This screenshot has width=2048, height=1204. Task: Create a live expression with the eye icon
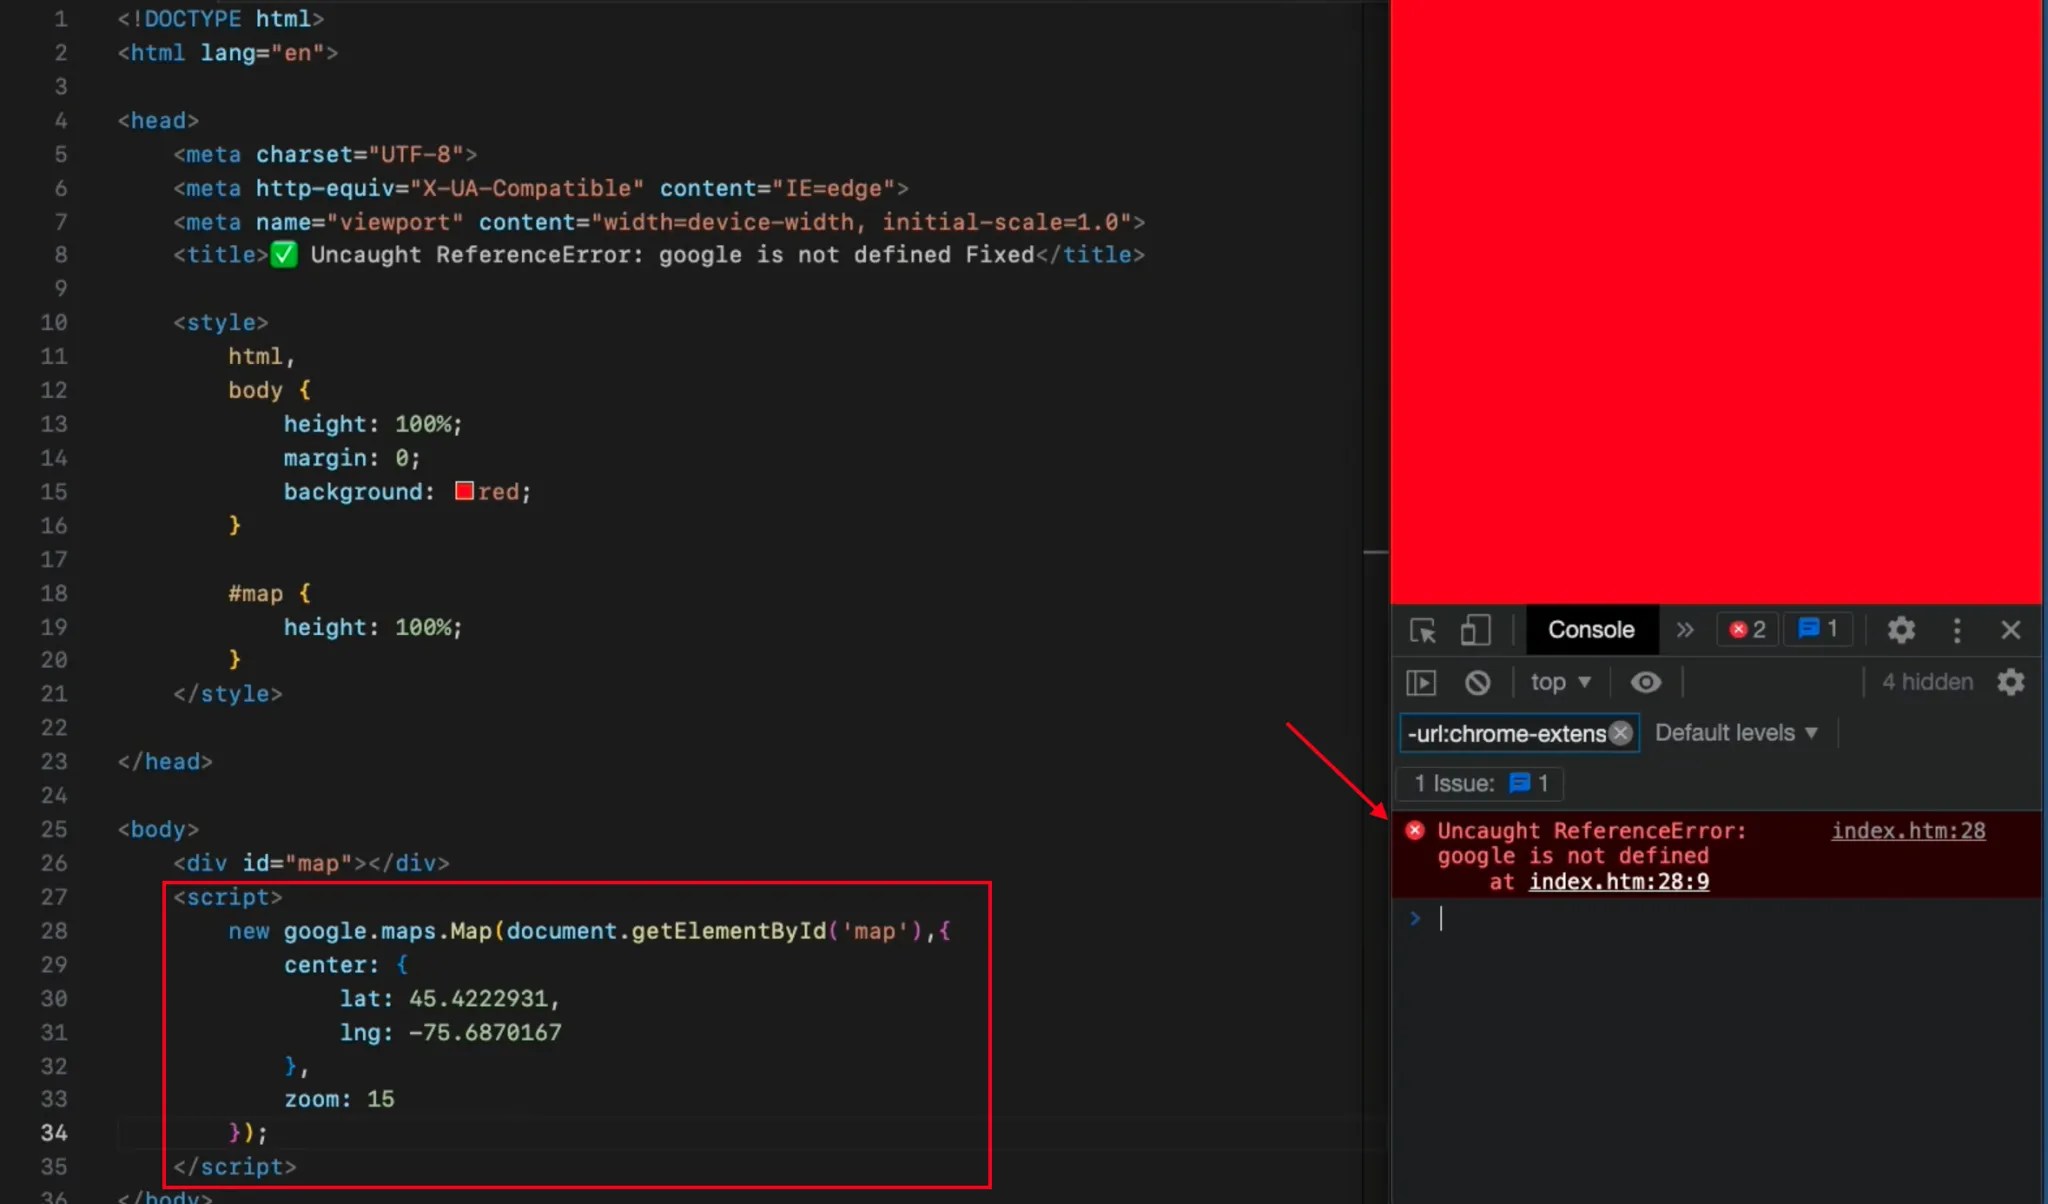(x=1645, y=682)
